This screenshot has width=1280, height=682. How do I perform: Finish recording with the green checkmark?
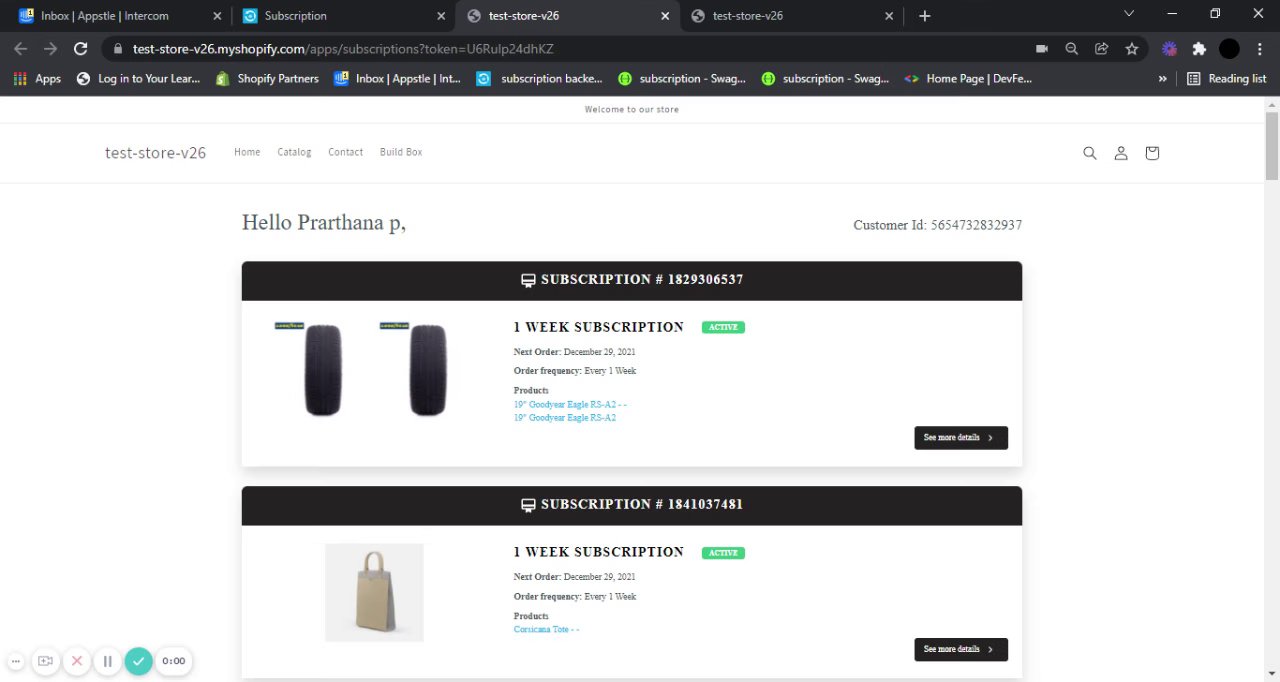(x=139, y=661)
